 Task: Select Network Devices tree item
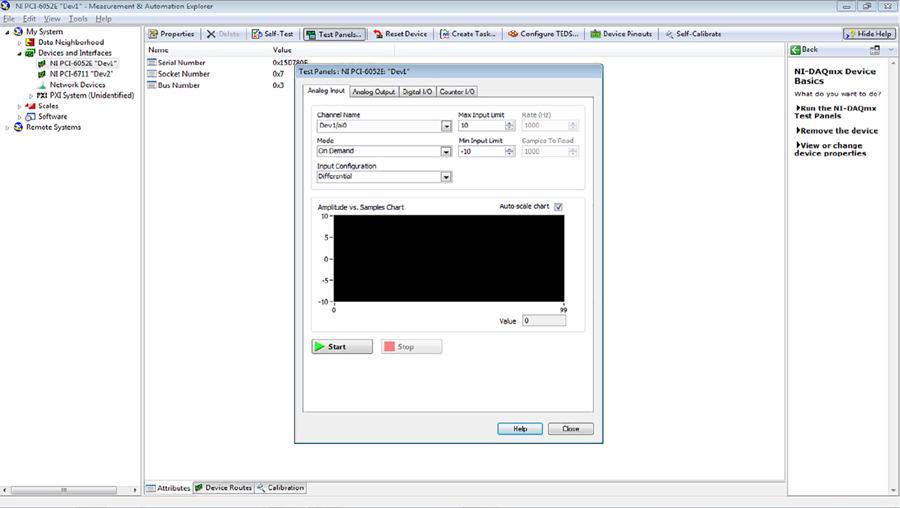[77, 84]
